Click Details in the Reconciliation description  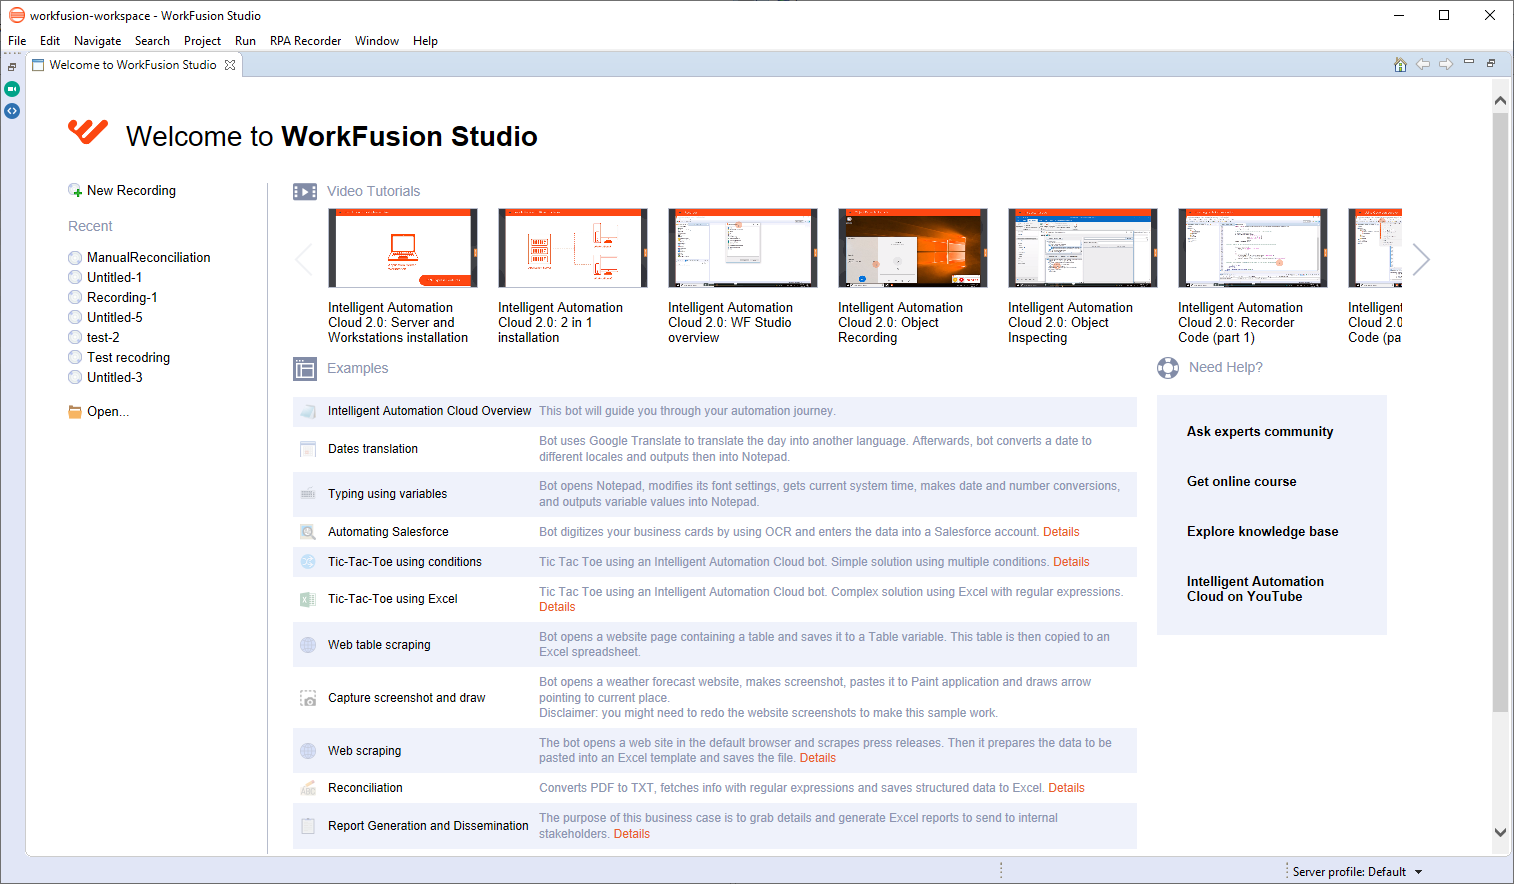click(1066, 788)
